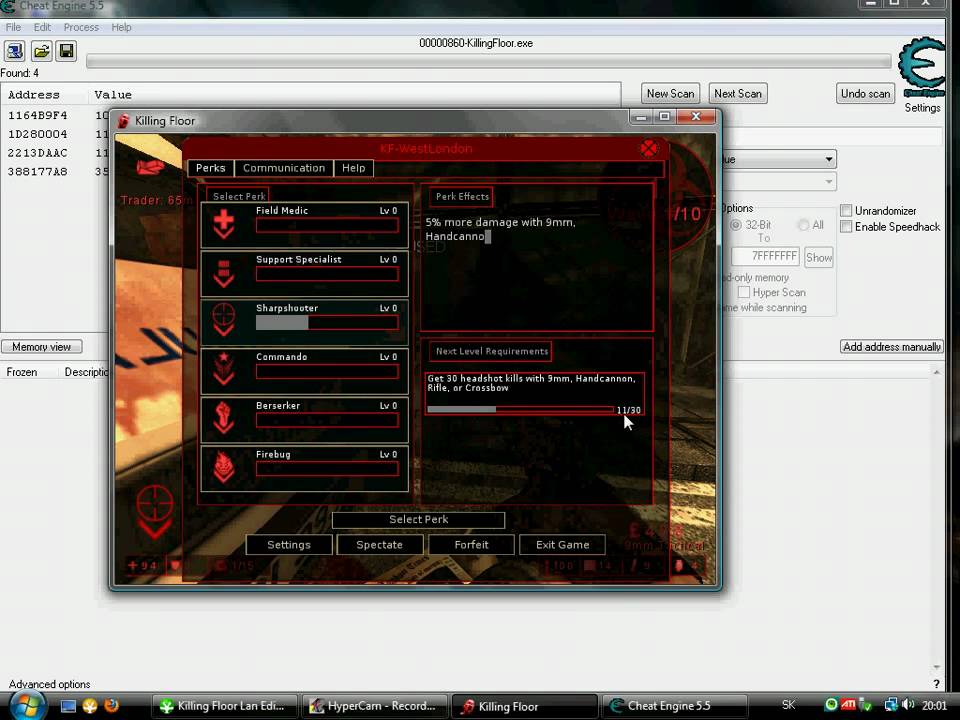Switch to the Help tab in Killing Floor
Screen dimensions: 960x720
coord(353,168)
